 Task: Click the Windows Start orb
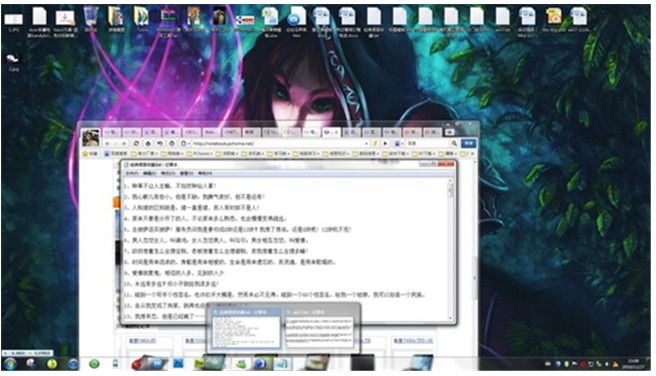(10, 364)
